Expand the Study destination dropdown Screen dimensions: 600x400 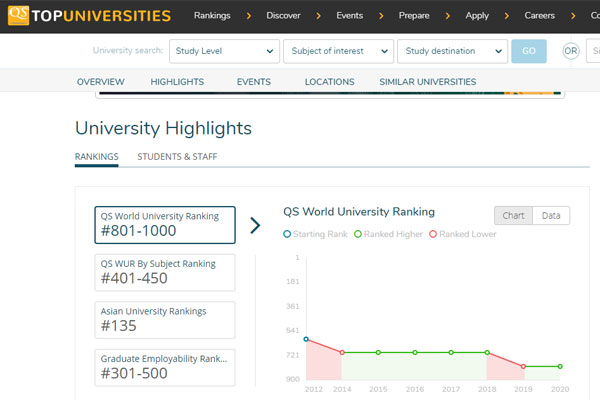pyautogui.click(x=453, y=51)
